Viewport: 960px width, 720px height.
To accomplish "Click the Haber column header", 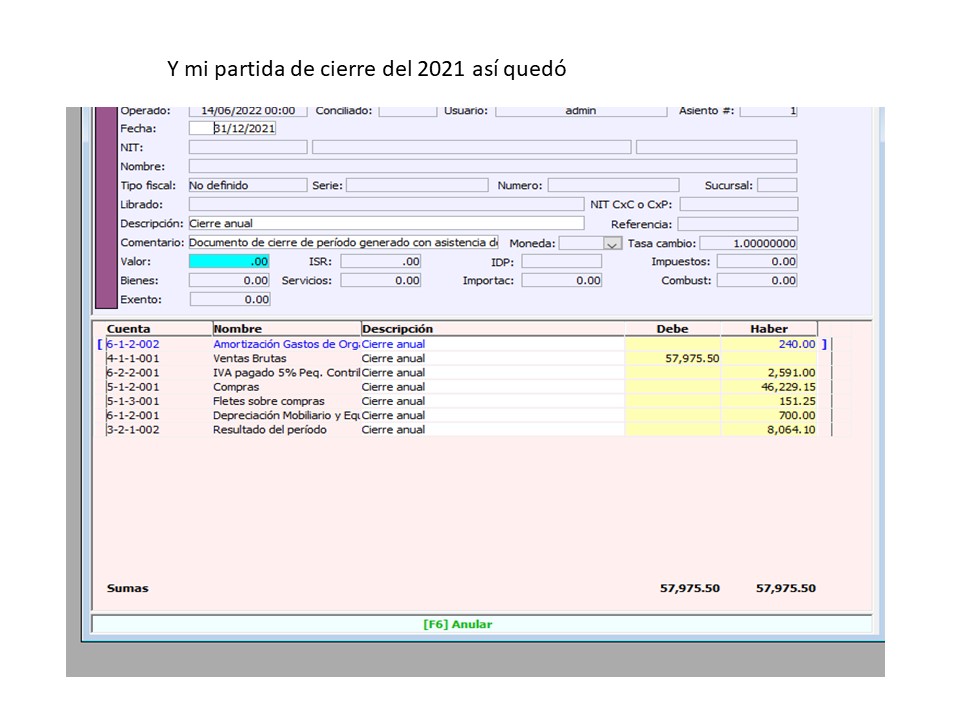I will coord(768,328).
